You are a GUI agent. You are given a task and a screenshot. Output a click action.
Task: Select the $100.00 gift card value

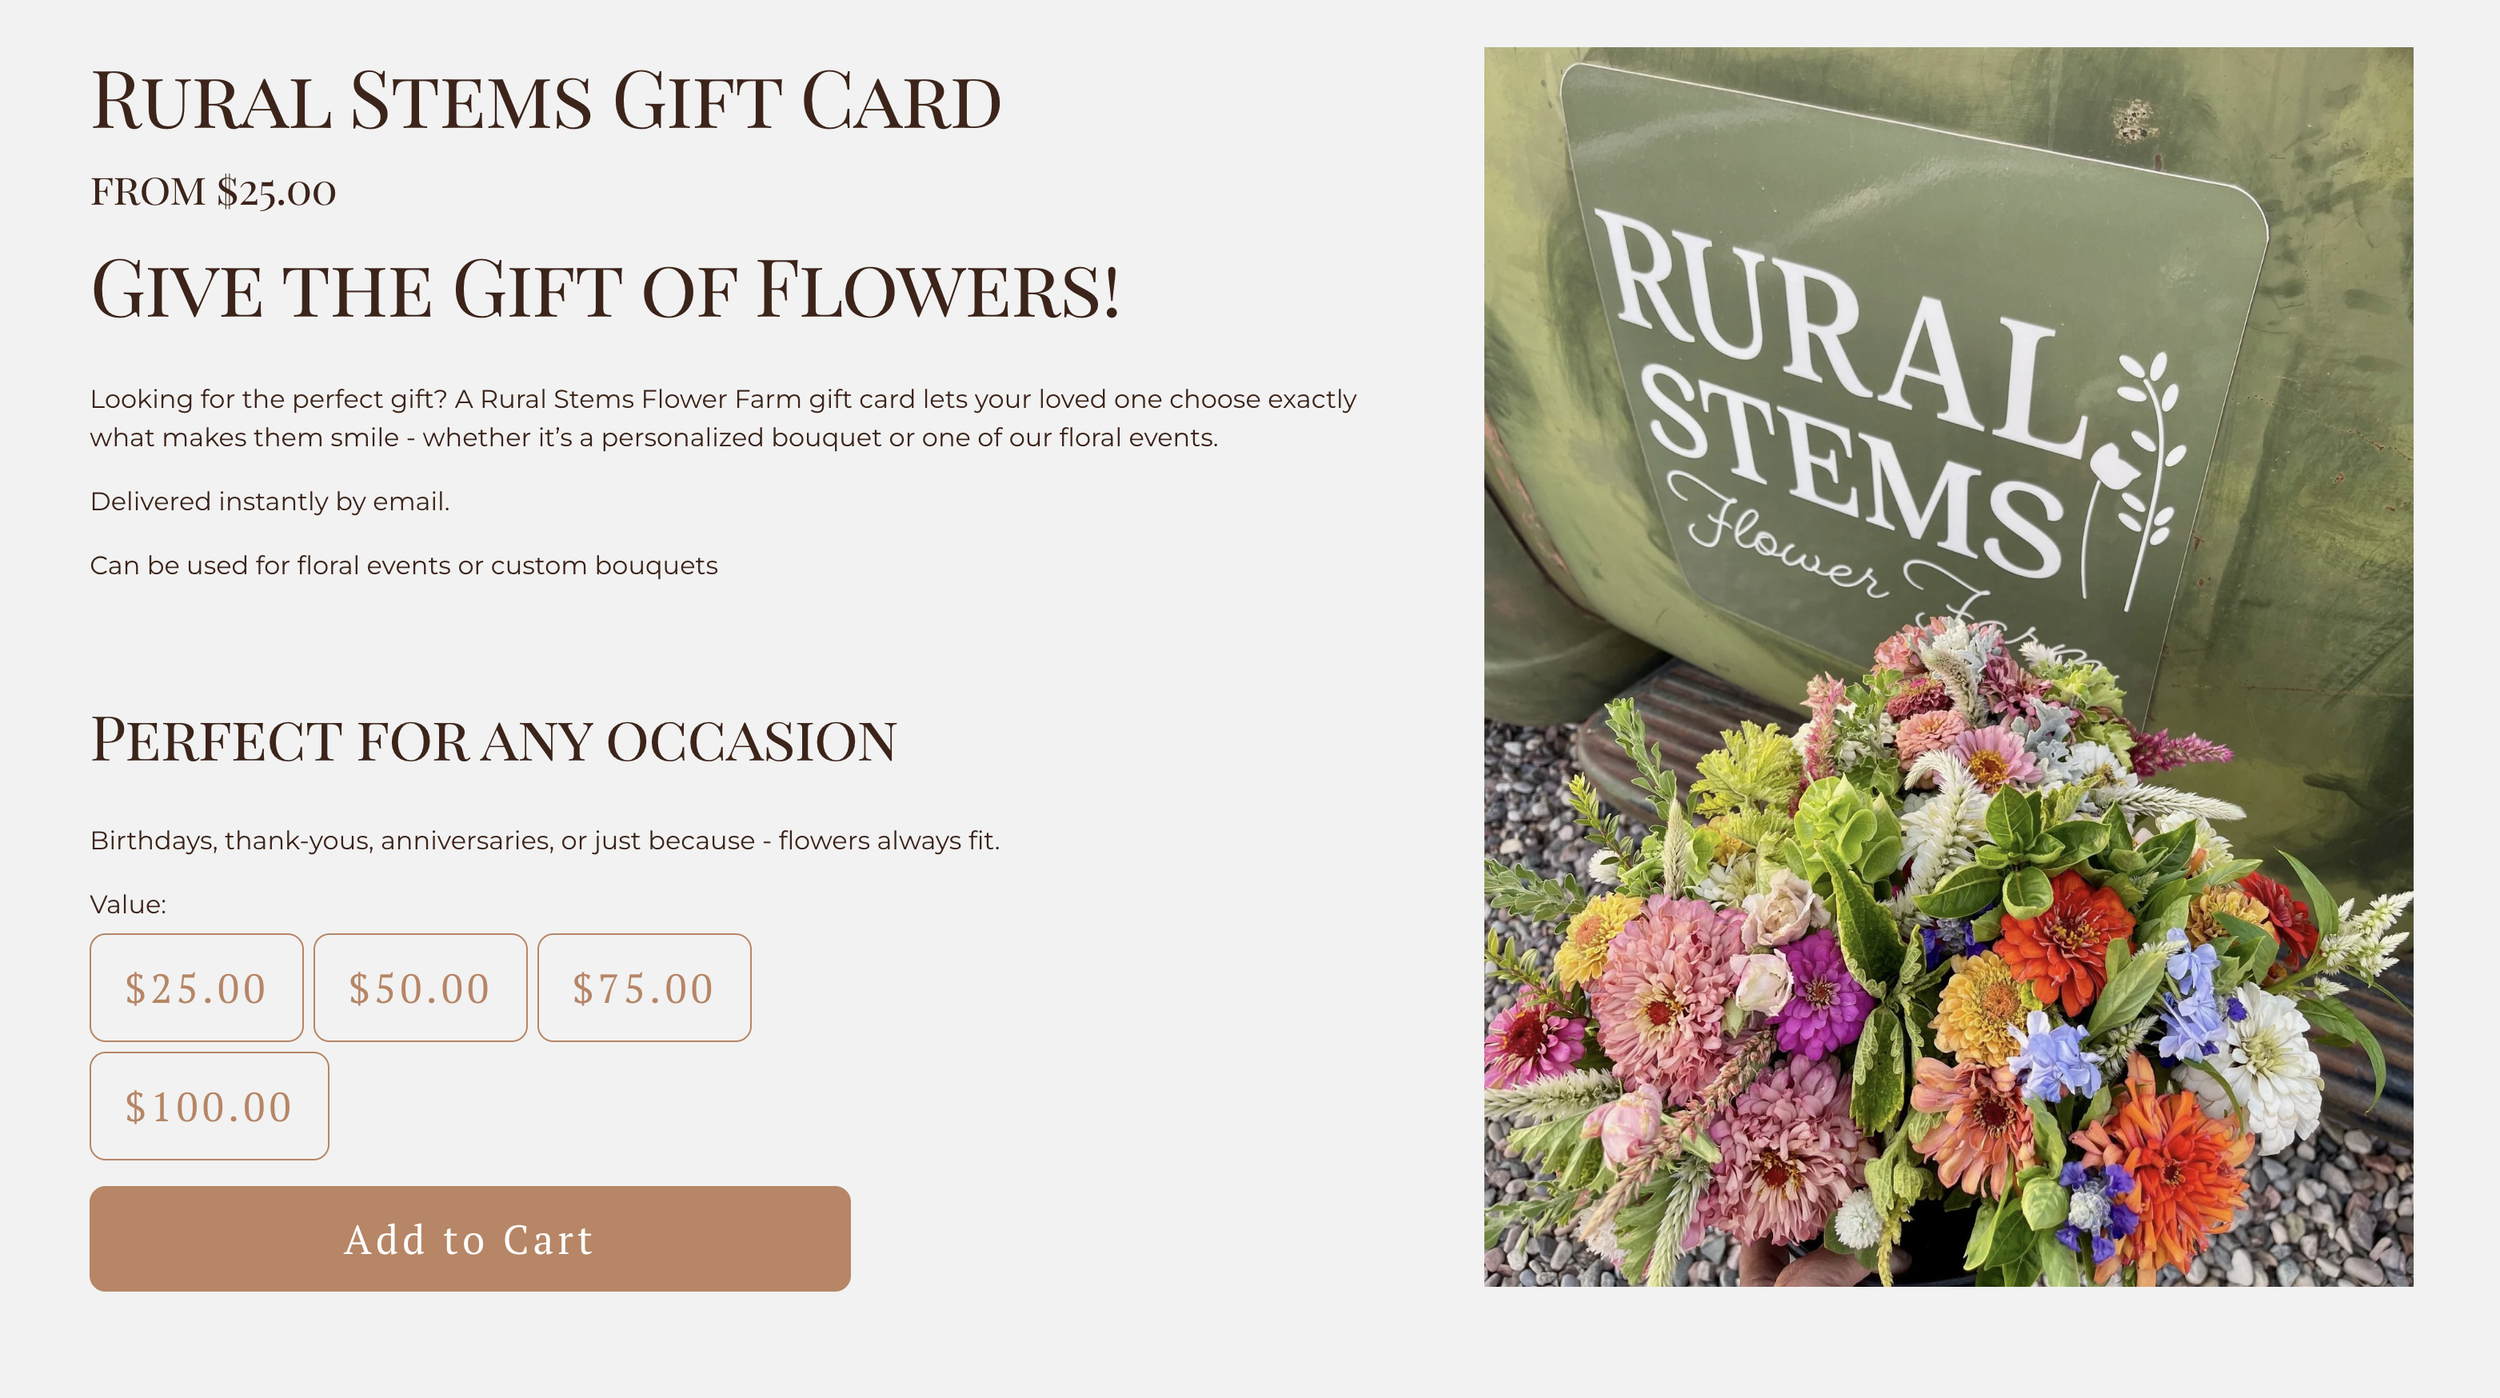(x=209, y=1106)
